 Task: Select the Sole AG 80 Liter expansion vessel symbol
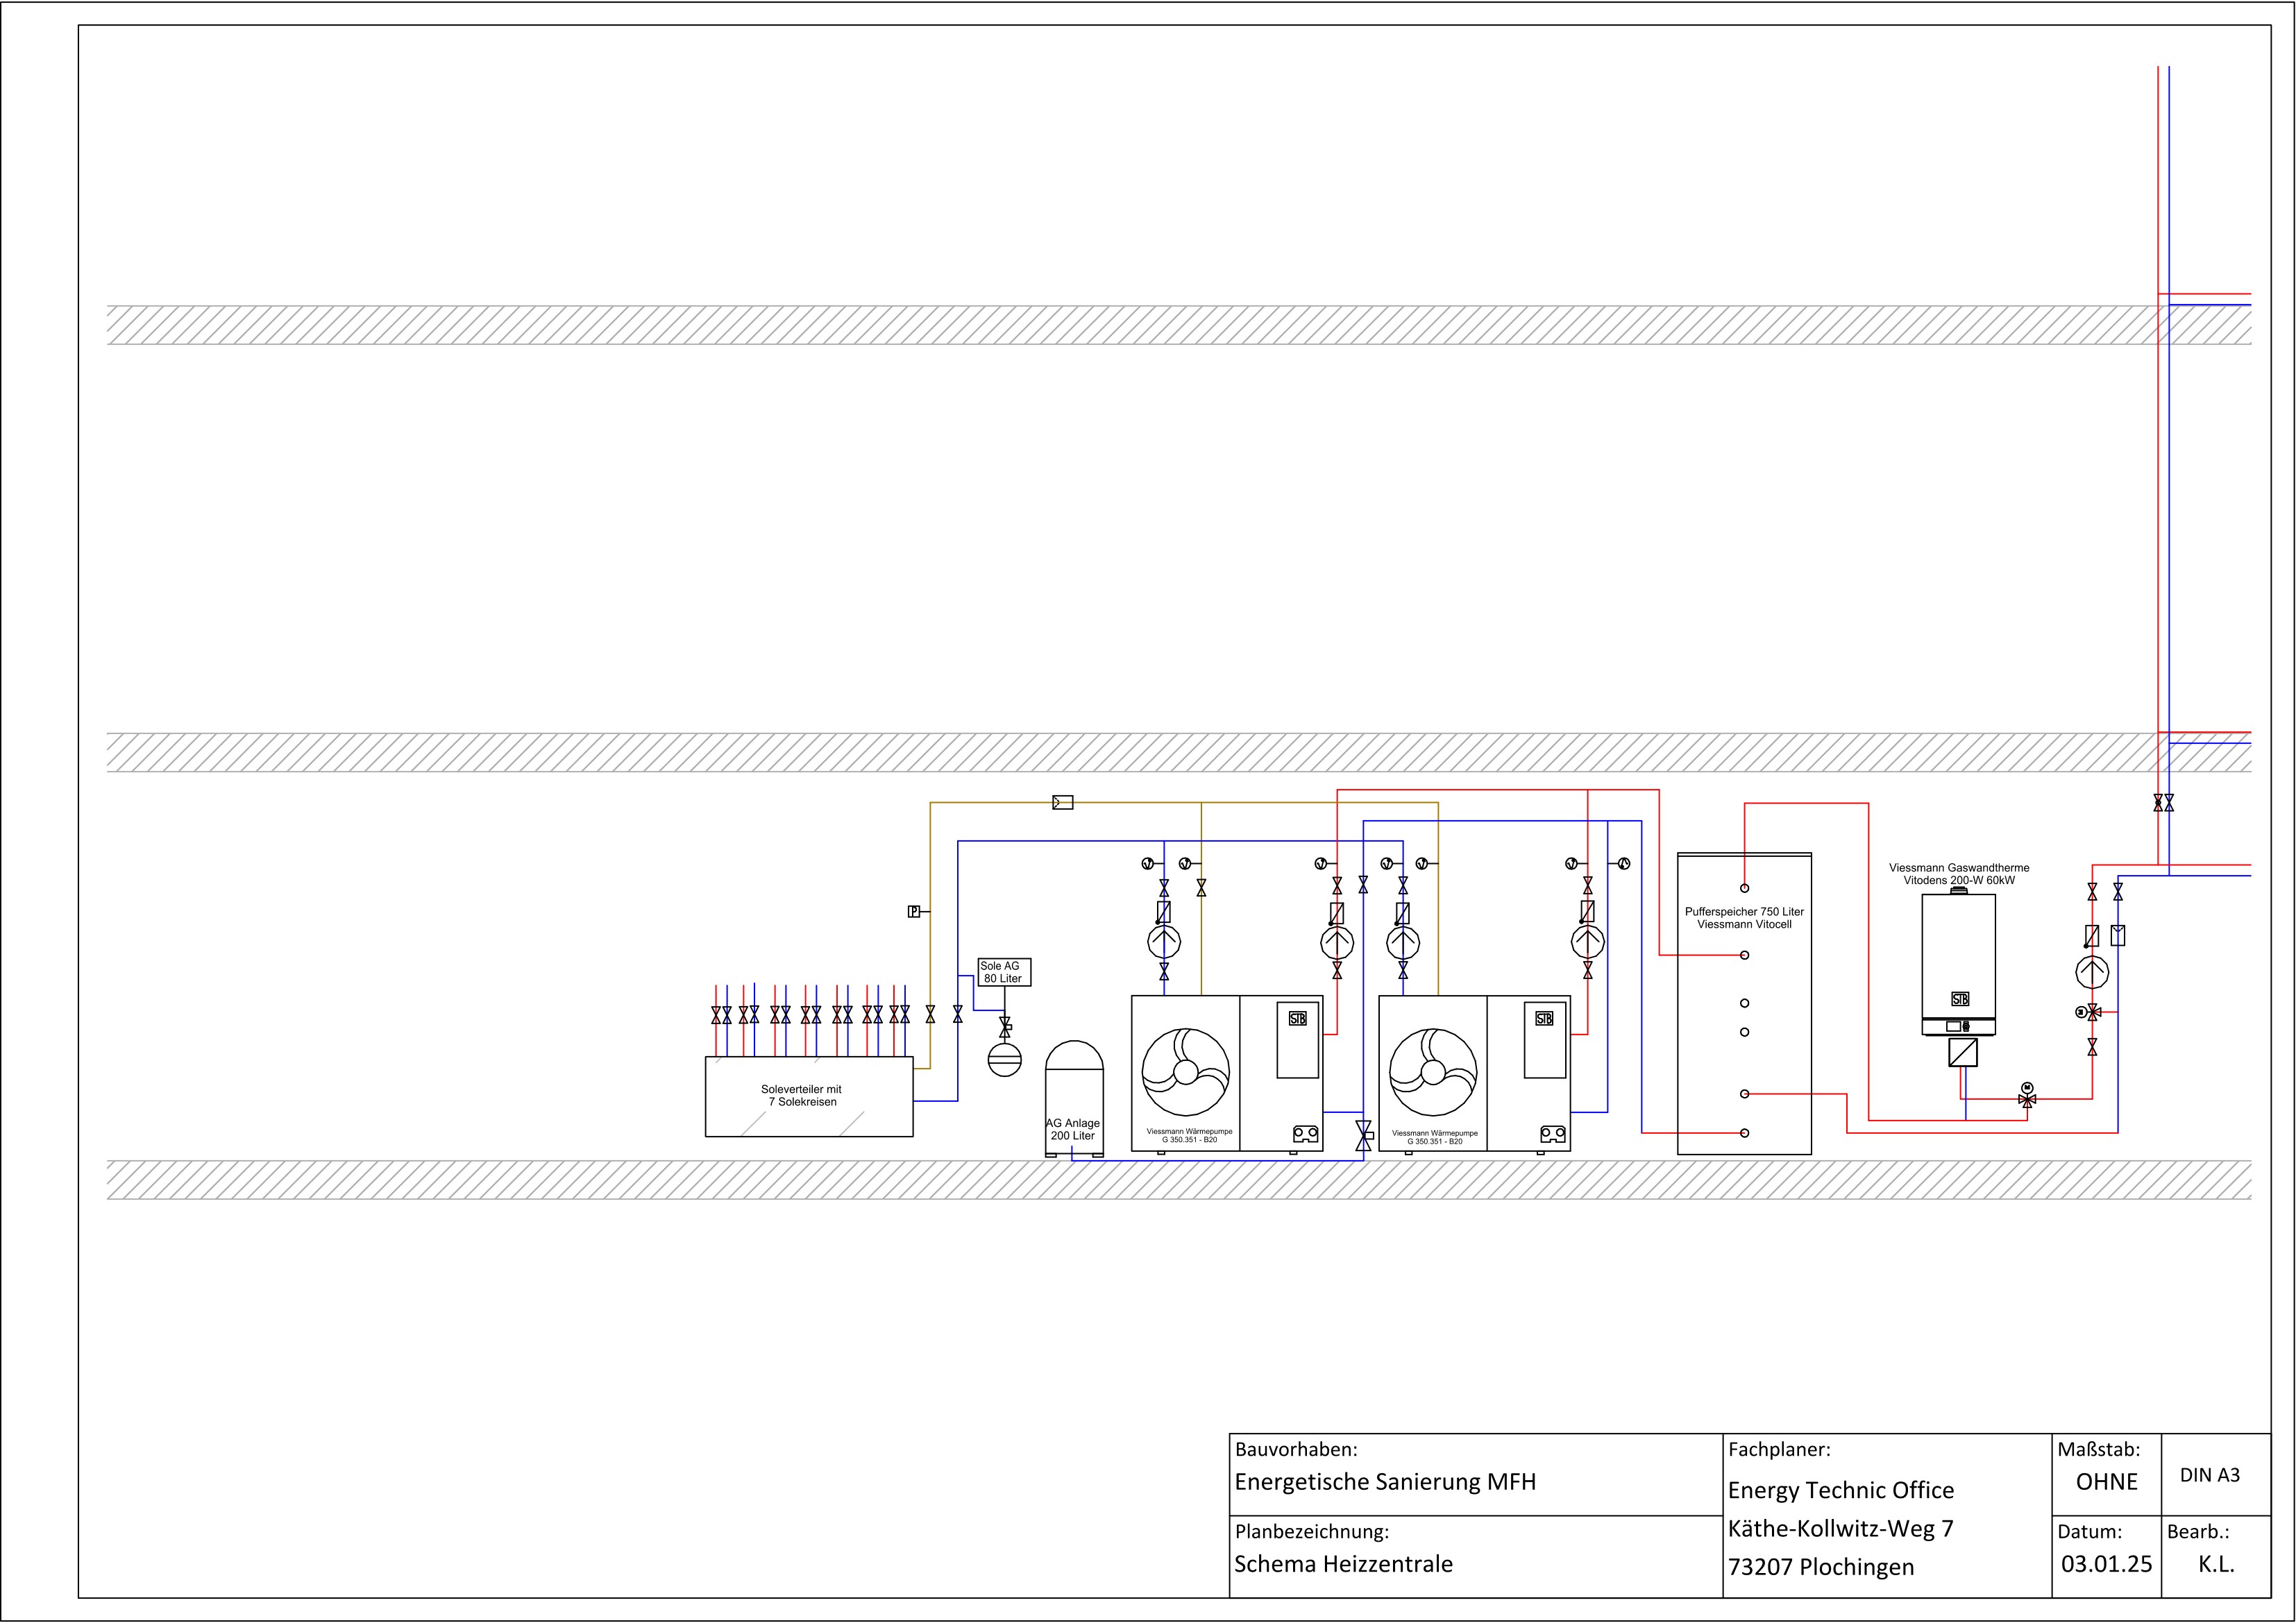coord(1005,1059)
